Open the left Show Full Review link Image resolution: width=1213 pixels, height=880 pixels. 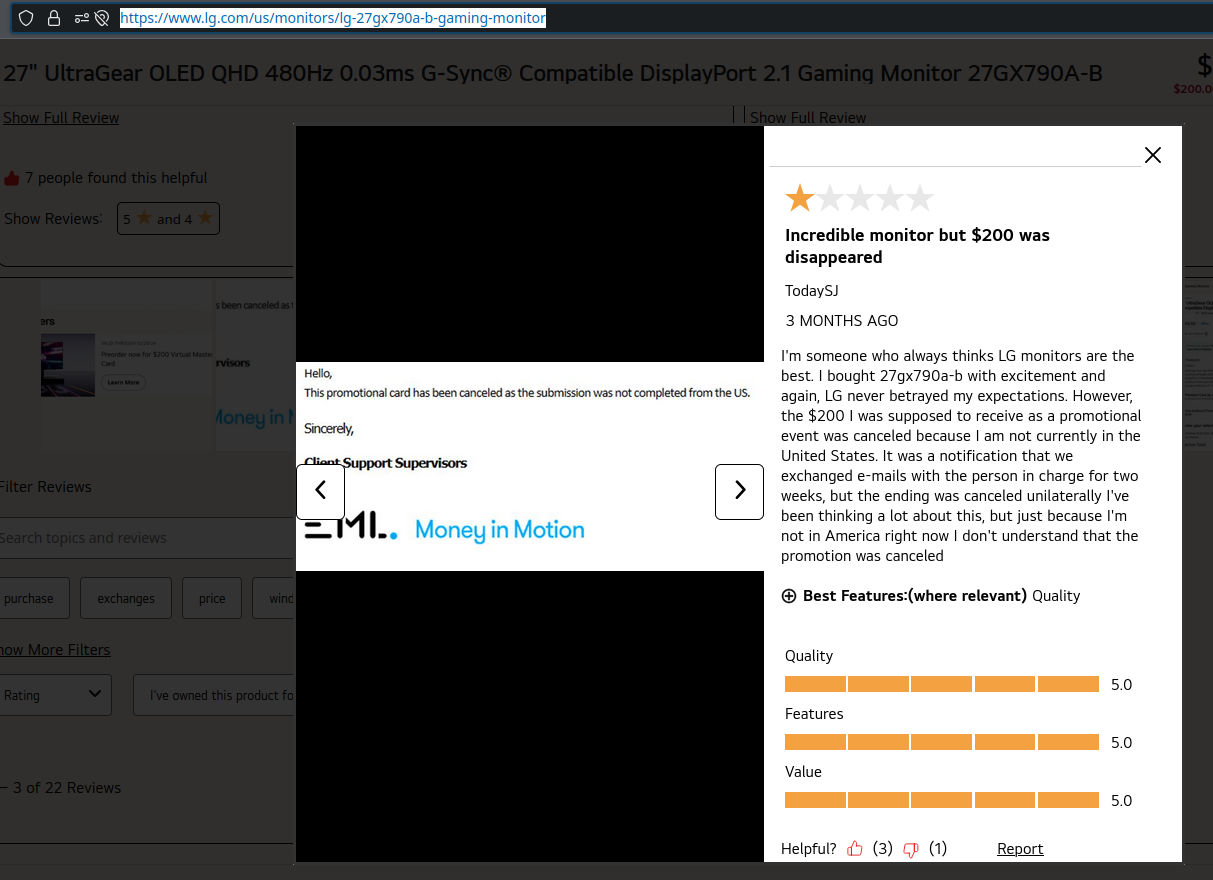(61, 118)
